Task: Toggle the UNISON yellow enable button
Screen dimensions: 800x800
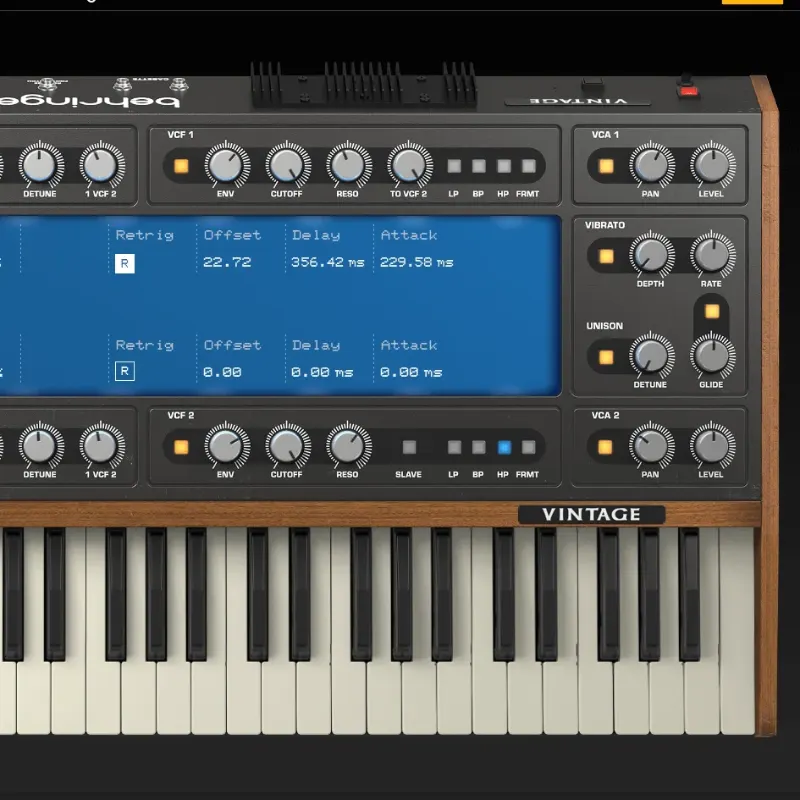Action: pyautogui.click(x=606, y=357)
